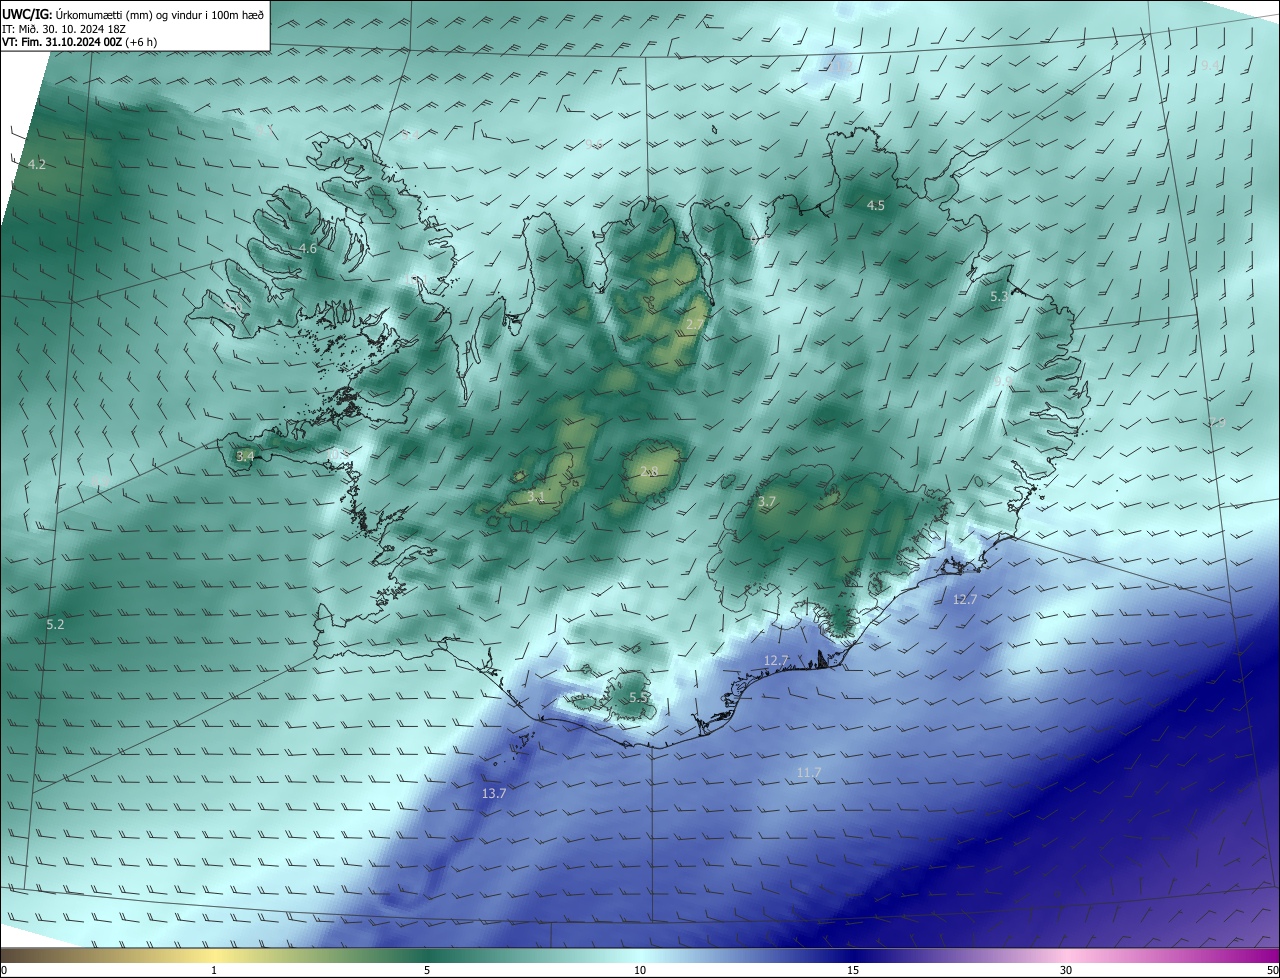Click the 4.2 precipitation value label

tap(37, 164)
